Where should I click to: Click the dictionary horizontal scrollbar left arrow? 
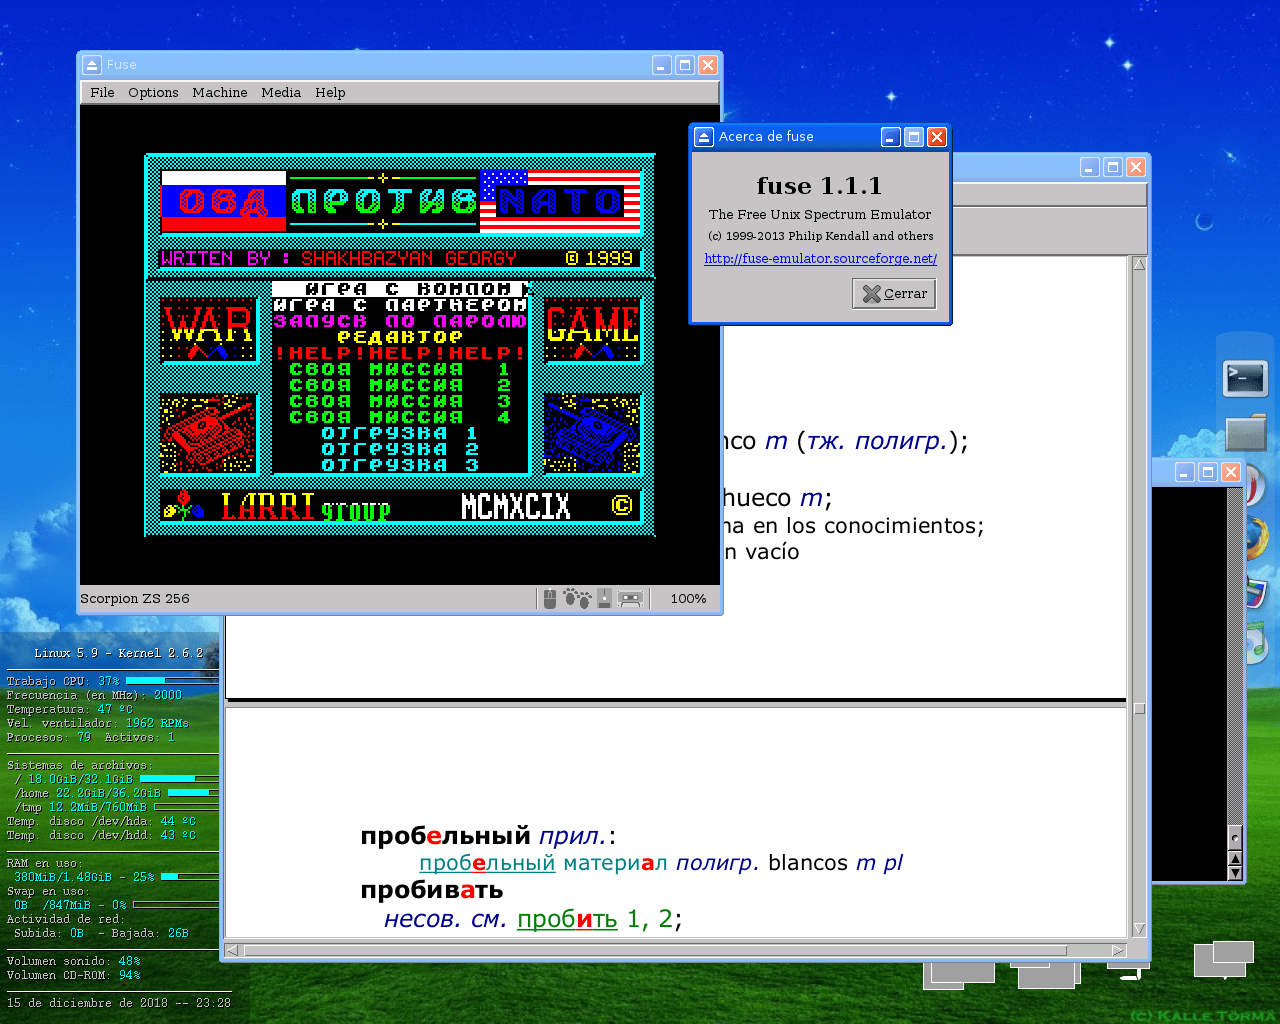point(233,950)
